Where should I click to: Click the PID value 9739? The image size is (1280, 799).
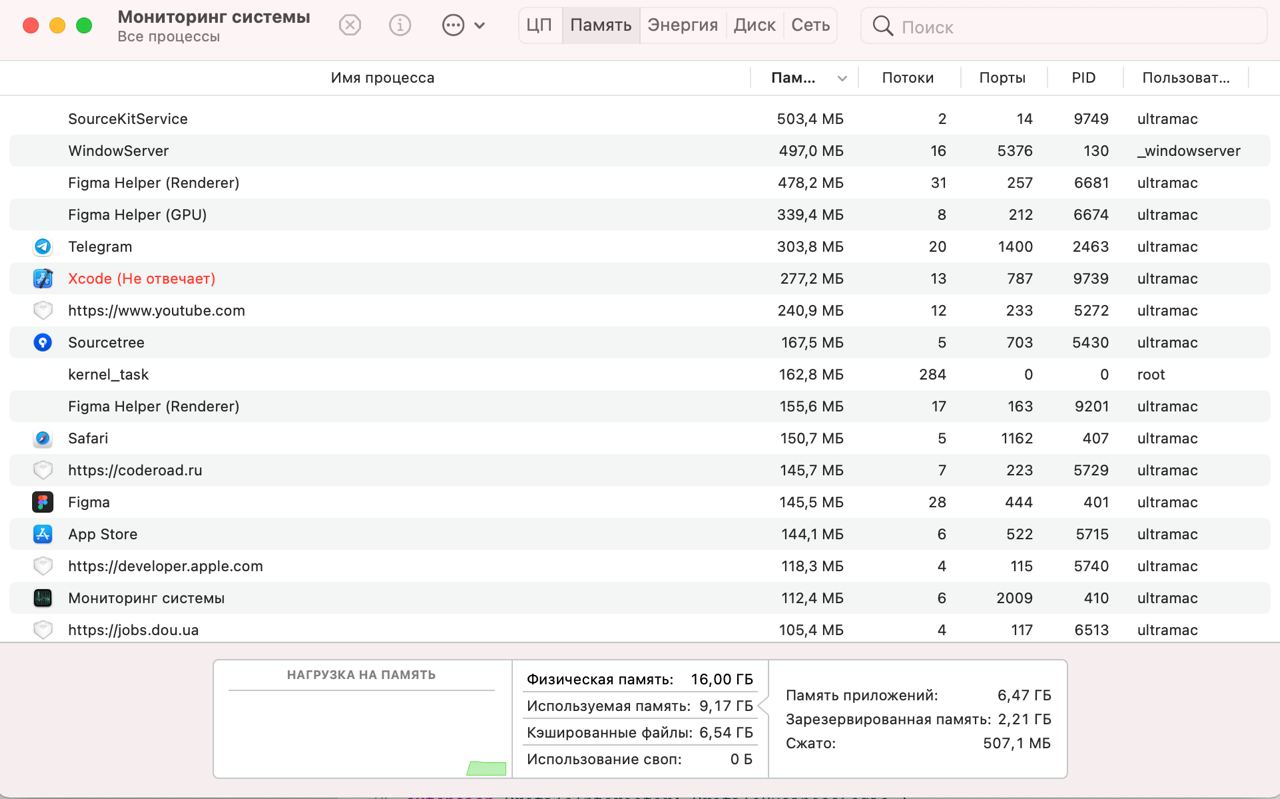(1091, 278)
